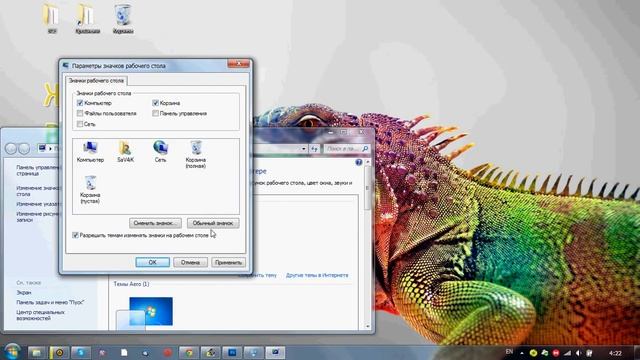Open Панель управления home page link
Image resolution: width=640 pixels, height=360 pixels.
[x=38, y=170]
